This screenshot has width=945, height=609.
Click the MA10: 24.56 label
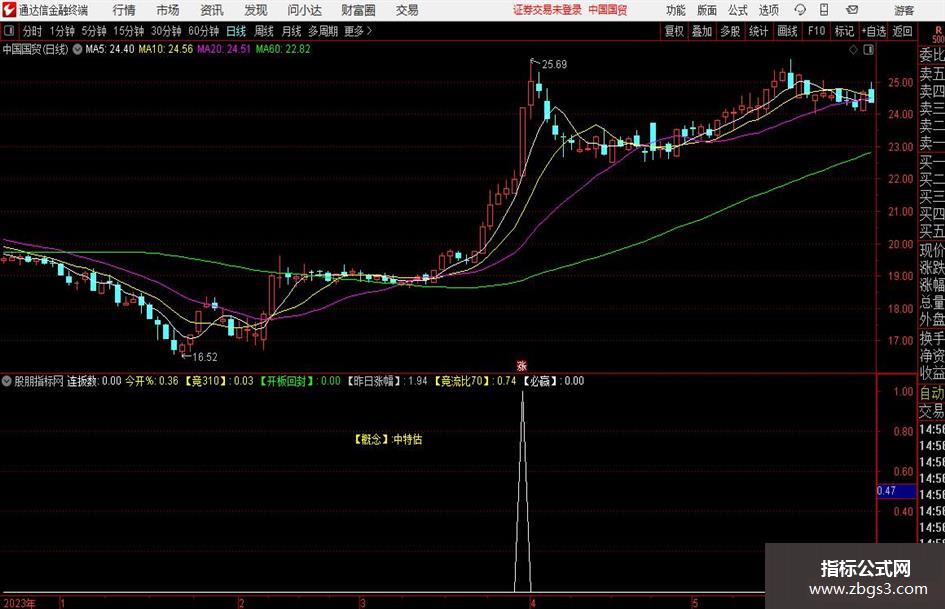(x=166, y=49)
